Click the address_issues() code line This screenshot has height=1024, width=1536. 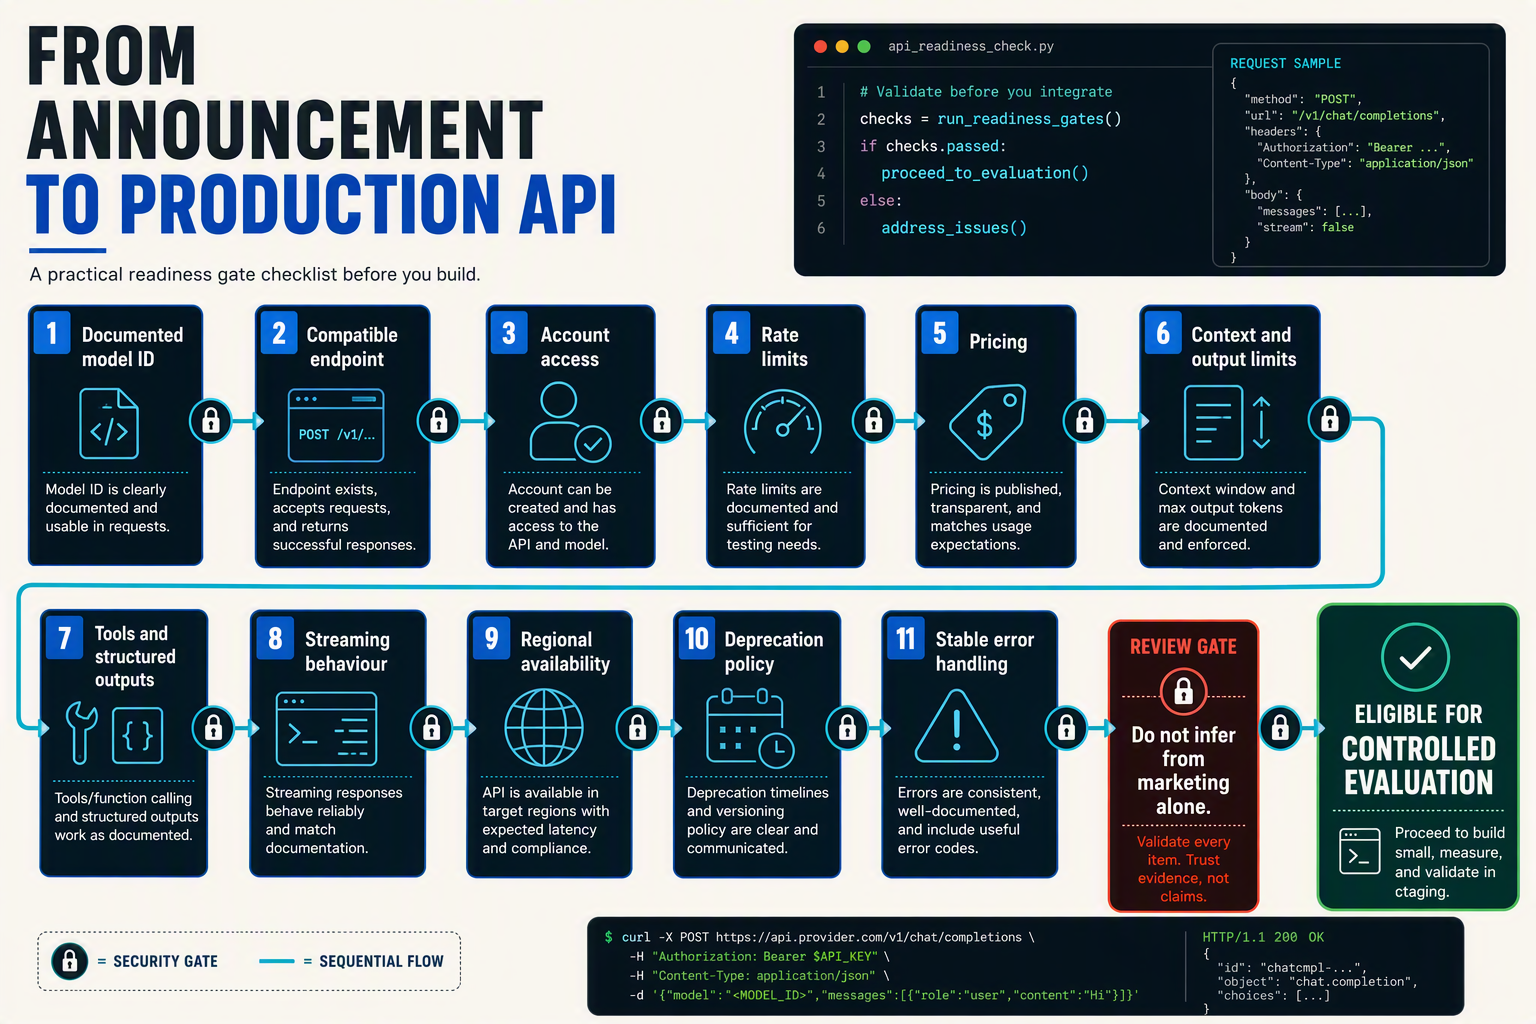coord(954,228)
